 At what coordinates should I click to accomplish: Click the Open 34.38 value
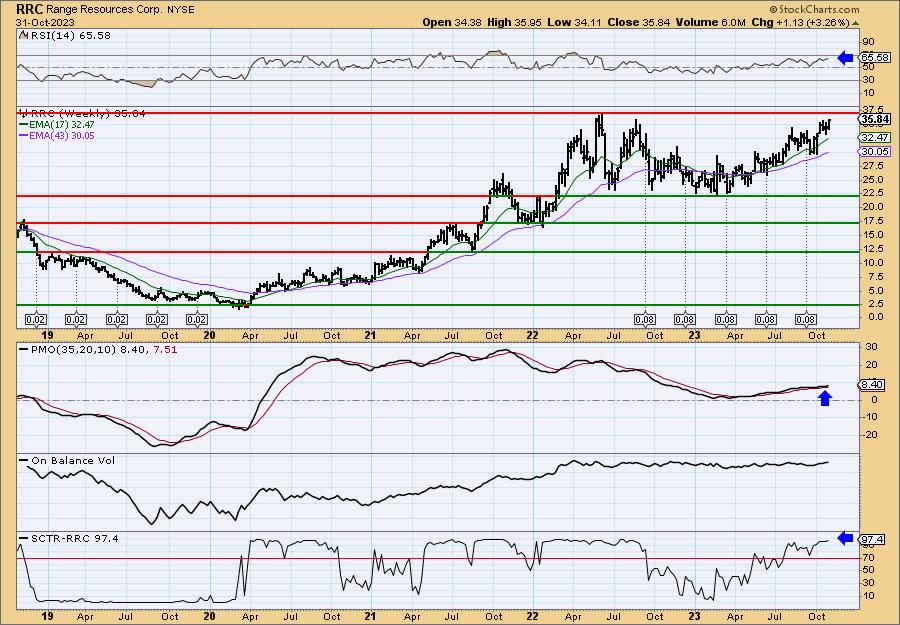[452, 22]
